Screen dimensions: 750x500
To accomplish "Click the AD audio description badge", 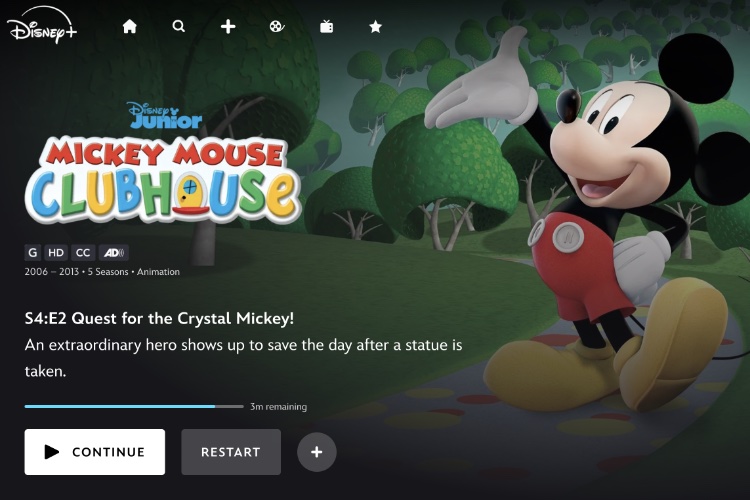I will click(114, 253).
